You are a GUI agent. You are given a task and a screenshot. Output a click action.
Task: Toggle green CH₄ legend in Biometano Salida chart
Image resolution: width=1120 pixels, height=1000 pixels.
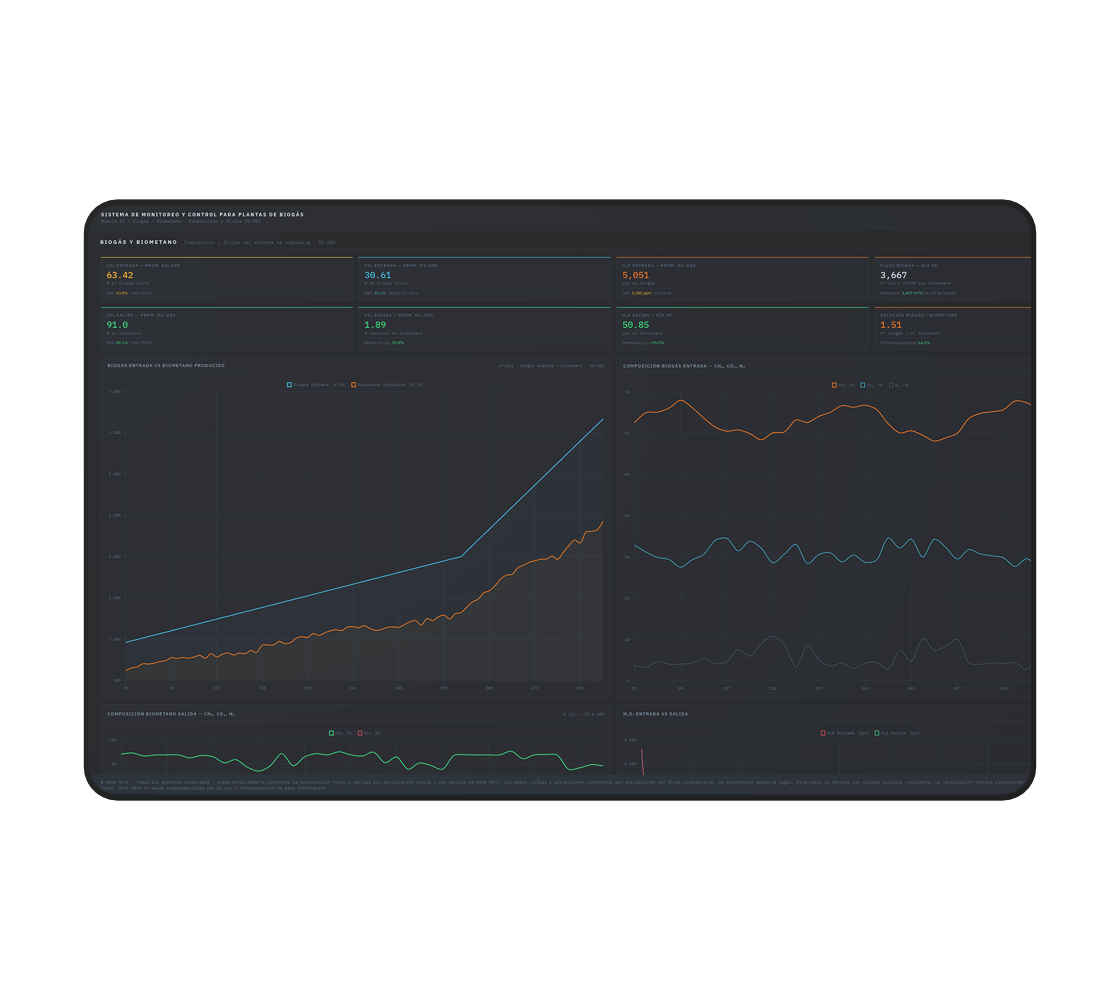(332, 733)
